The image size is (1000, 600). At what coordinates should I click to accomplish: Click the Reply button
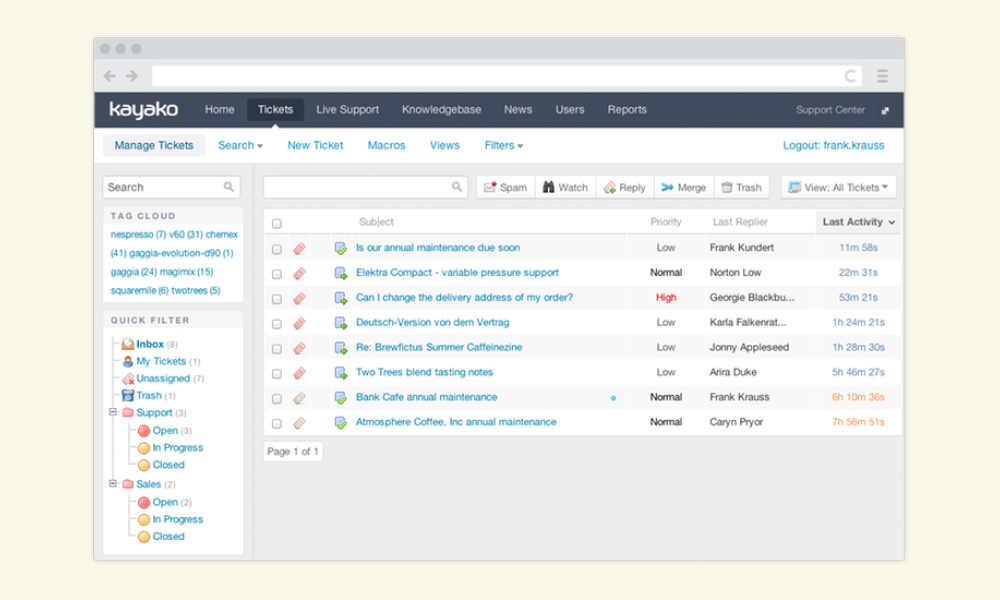[625, 187]
